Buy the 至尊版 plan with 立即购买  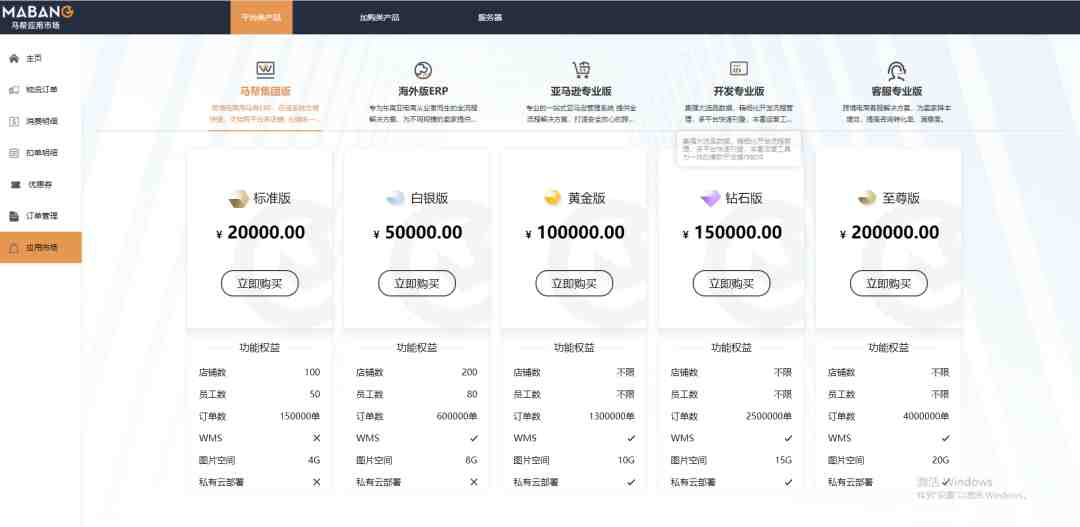(889, 283)
